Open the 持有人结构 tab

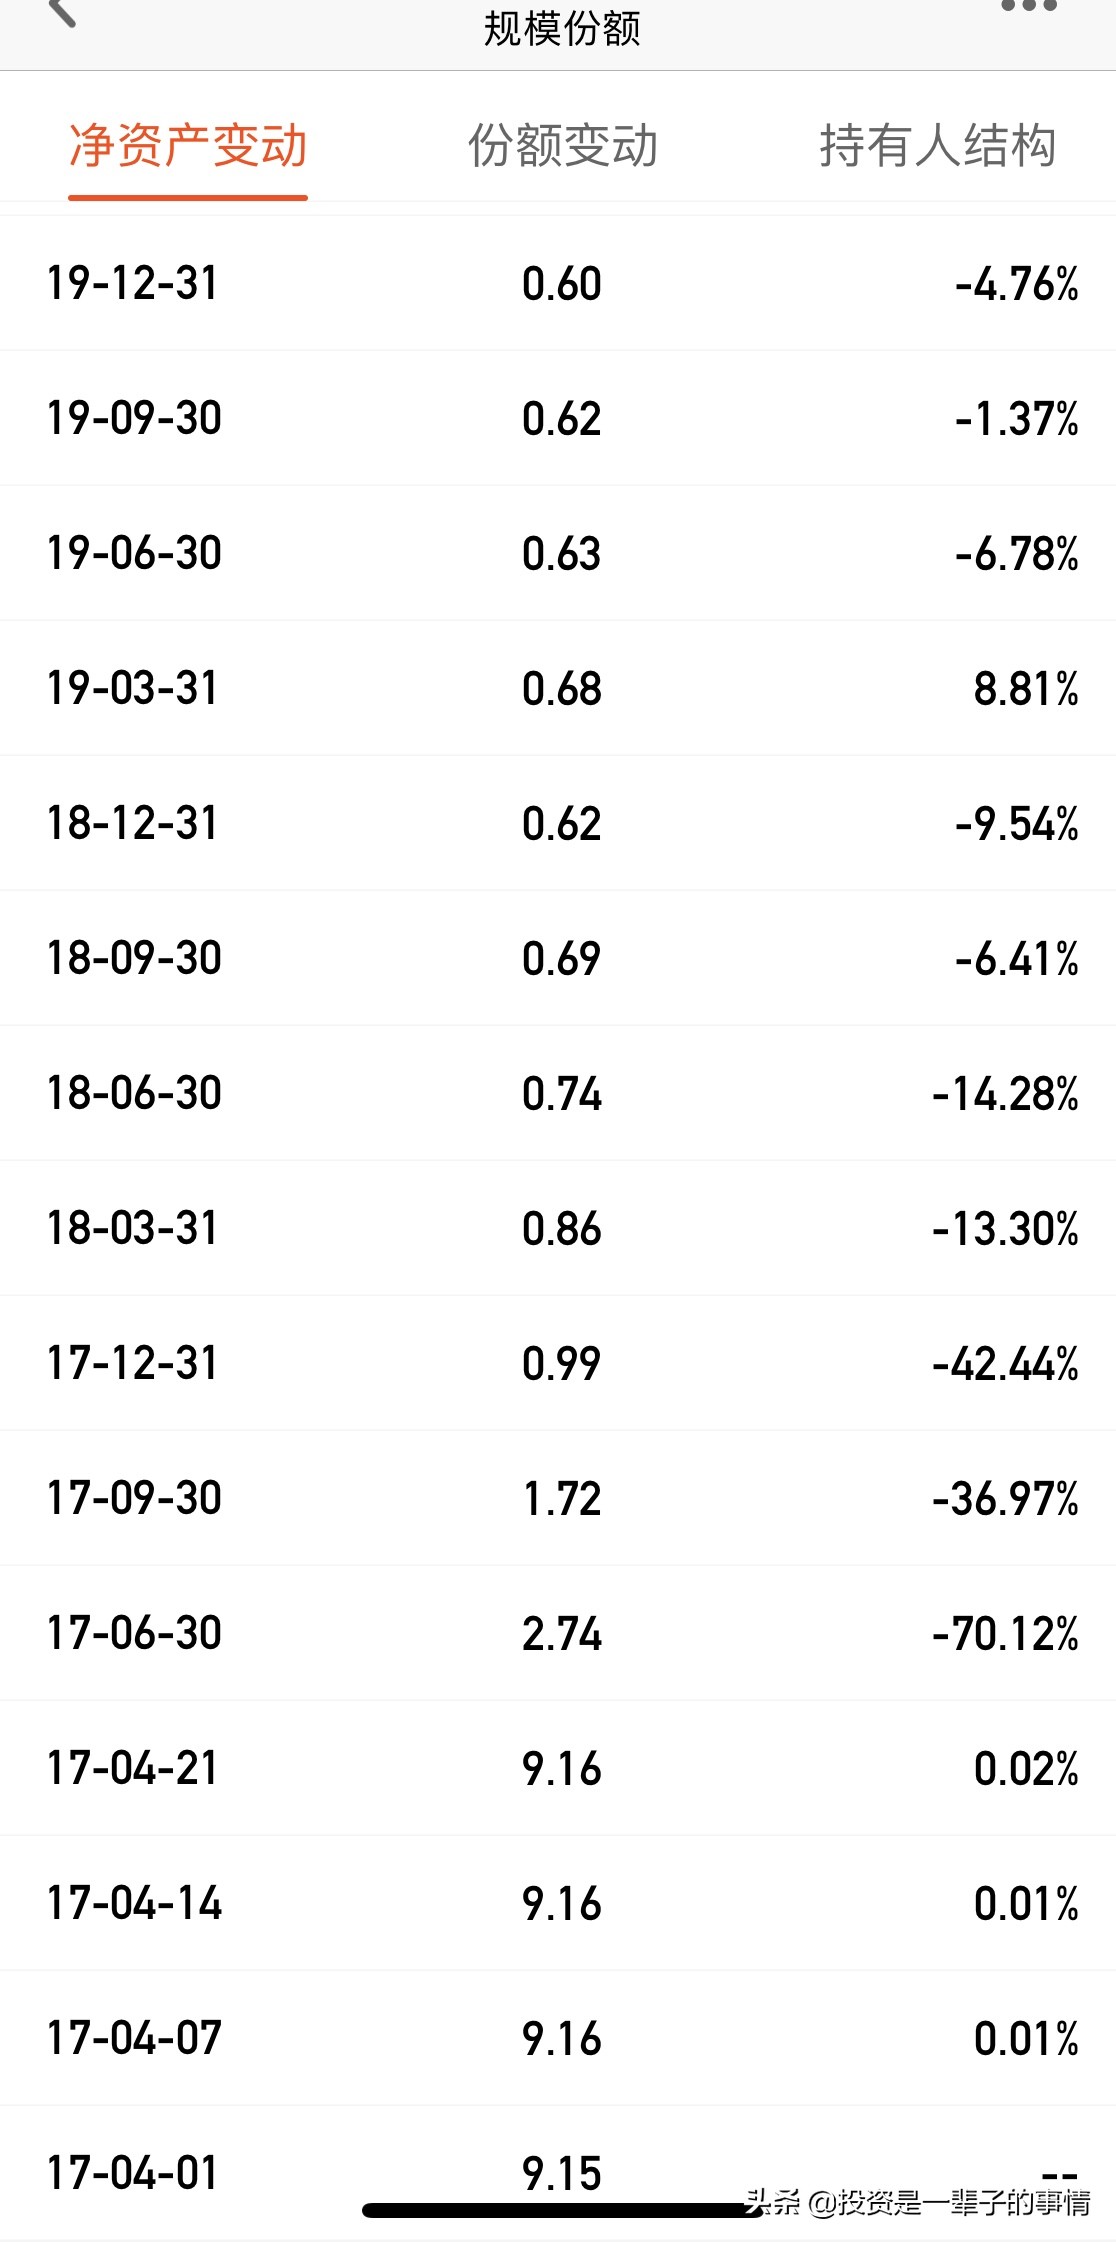pyautogui.click(x=937, y=146)
